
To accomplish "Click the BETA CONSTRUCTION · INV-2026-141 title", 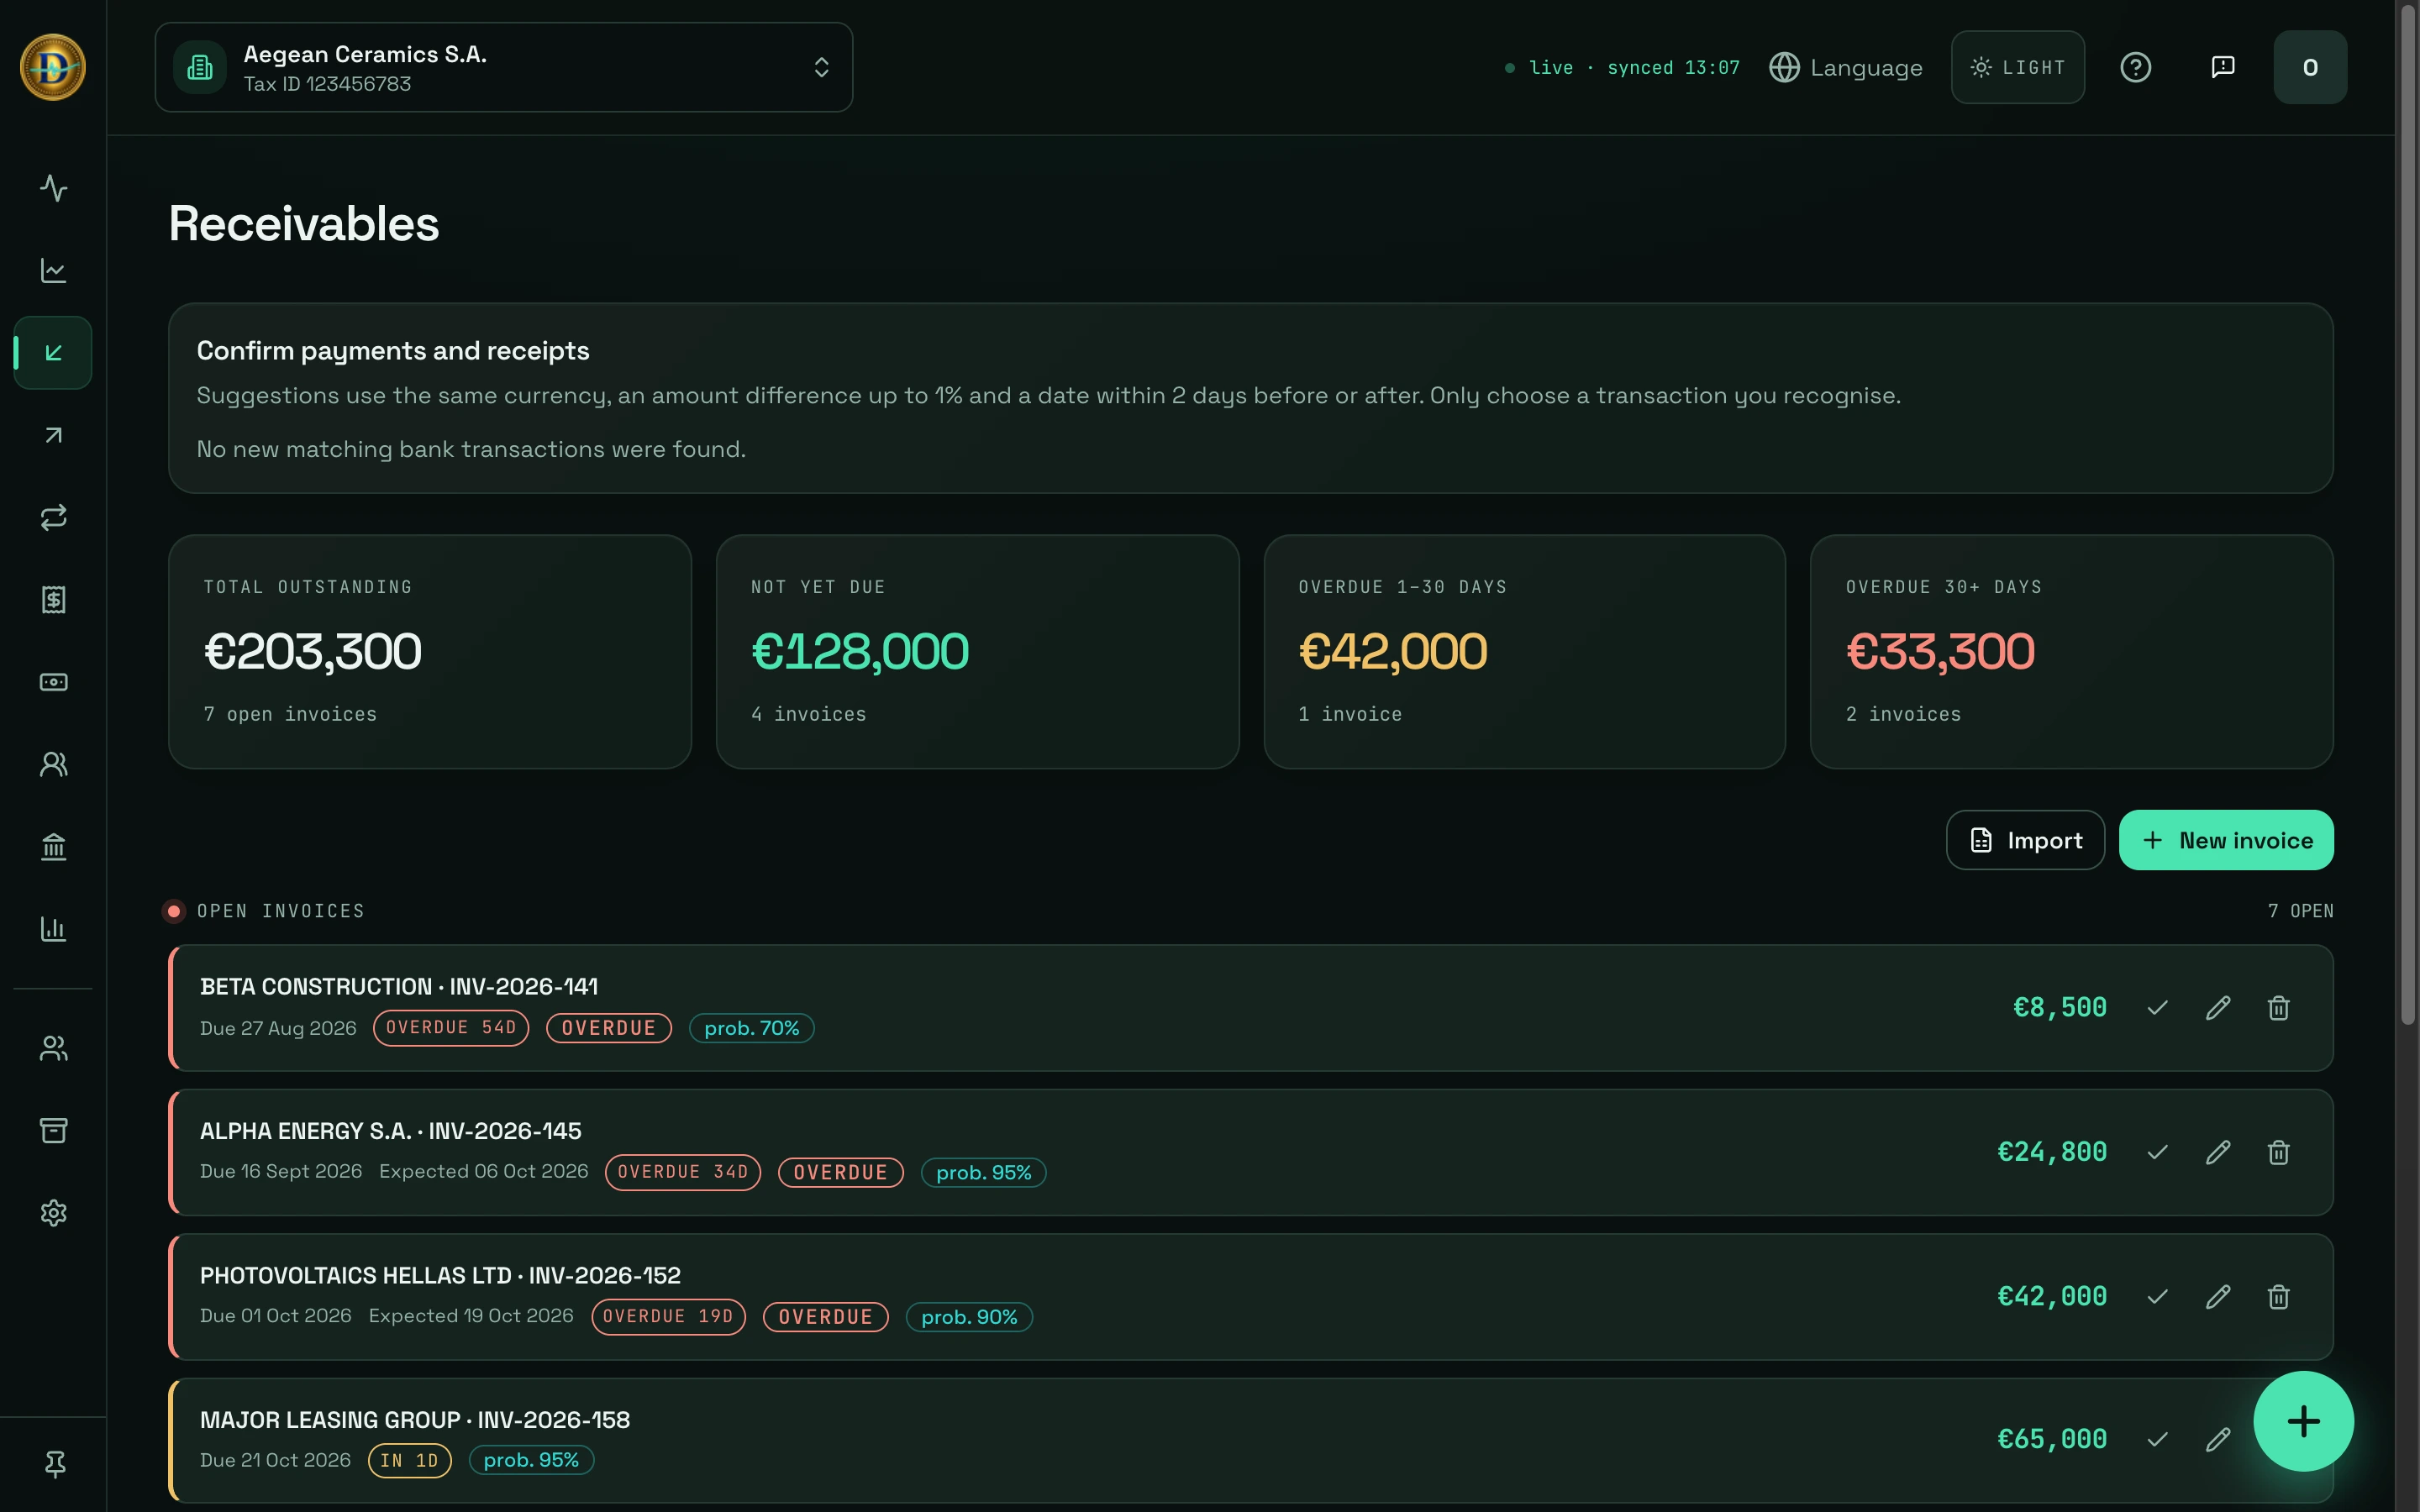I will [x=399, y=987].
